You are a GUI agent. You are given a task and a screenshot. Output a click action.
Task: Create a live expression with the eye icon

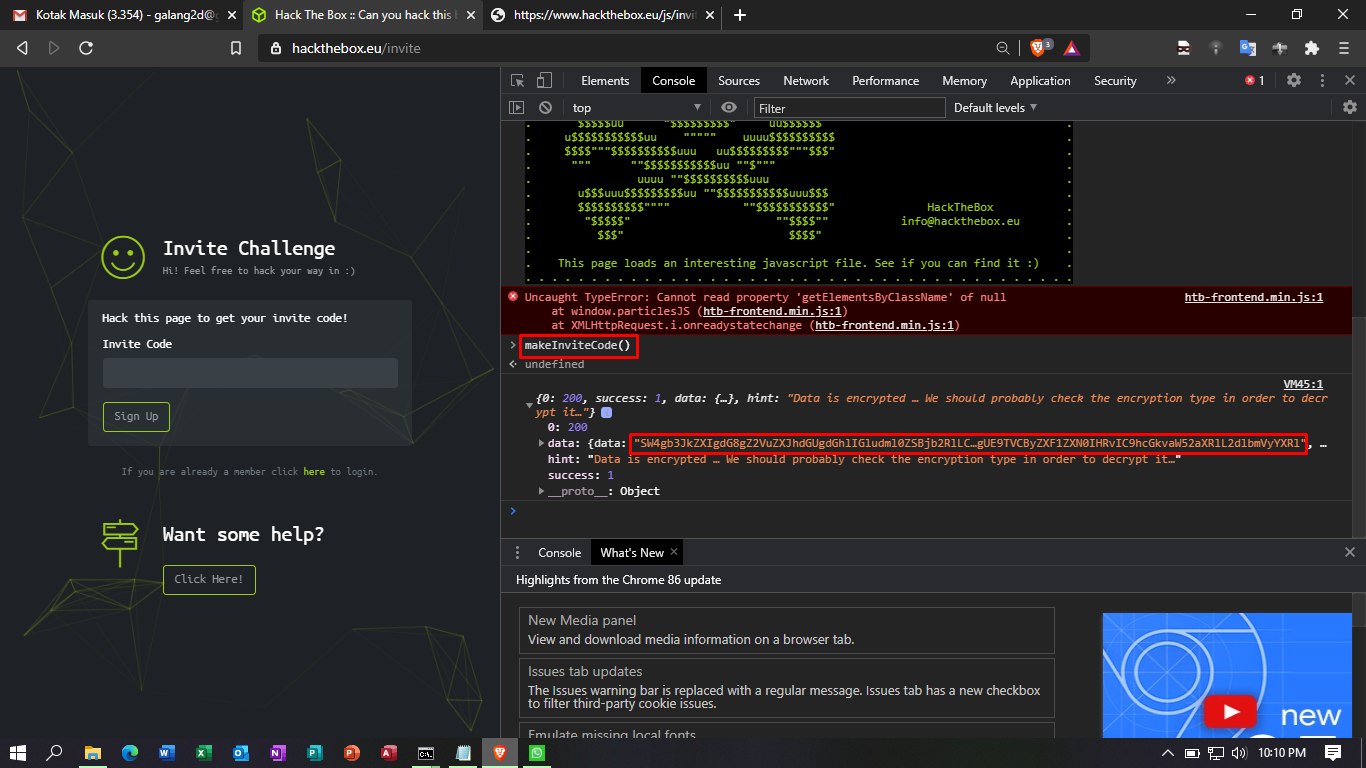[x=729, y=107]
